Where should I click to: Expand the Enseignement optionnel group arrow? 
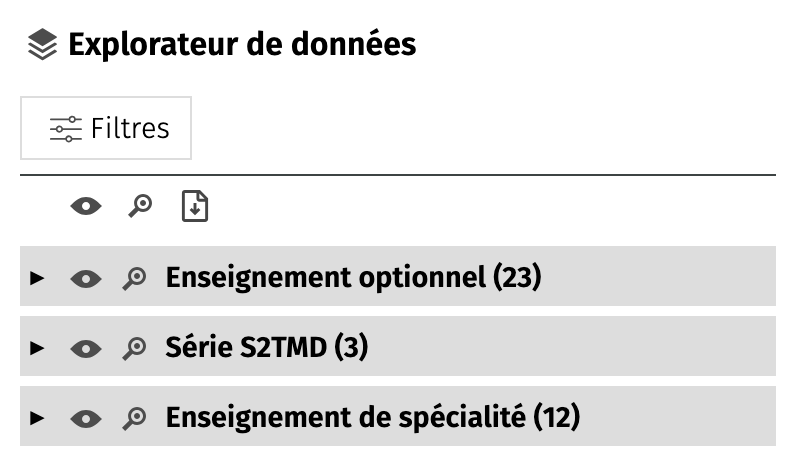38,277
